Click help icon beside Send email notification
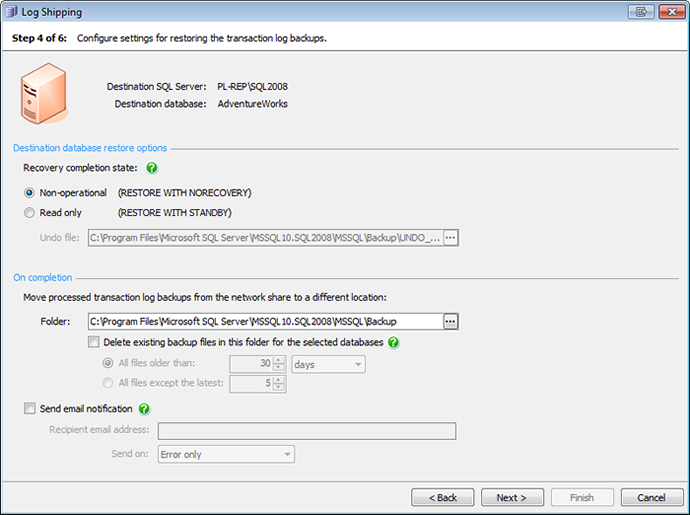 pyautogui.click(x=145, y=409)
